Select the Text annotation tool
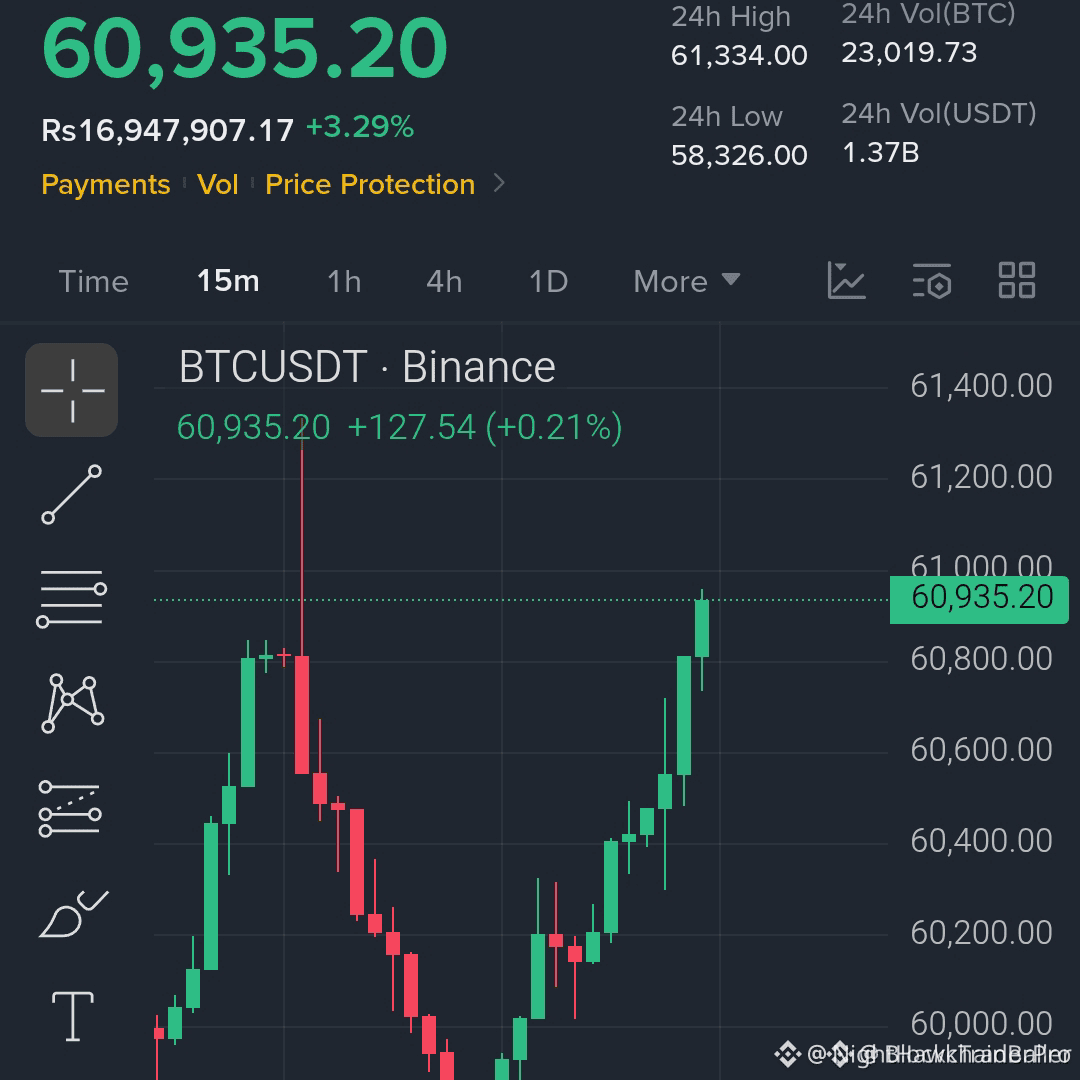 coord(73,1017)
